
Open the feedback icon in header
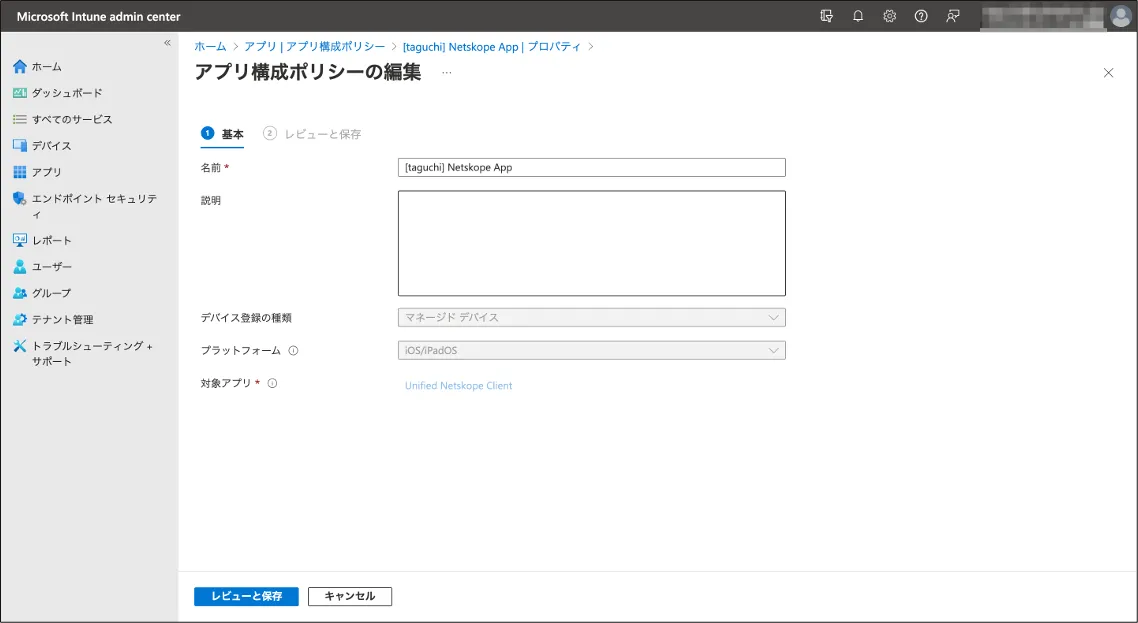pos(953,16)
